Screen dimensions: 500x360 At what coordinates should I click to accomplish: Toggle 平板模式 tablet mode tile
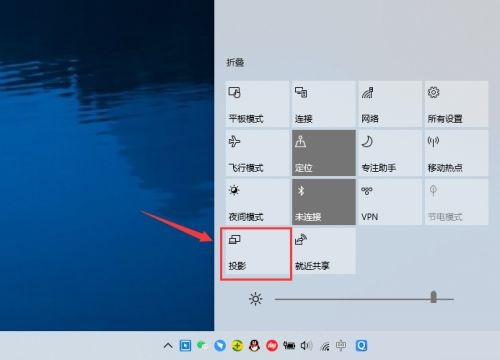257,104
